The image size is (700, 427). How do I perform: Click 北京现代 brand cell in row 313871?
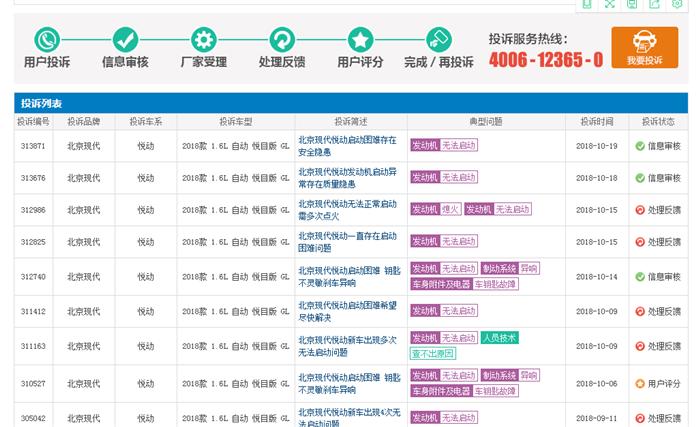click(x=84, y=146)
